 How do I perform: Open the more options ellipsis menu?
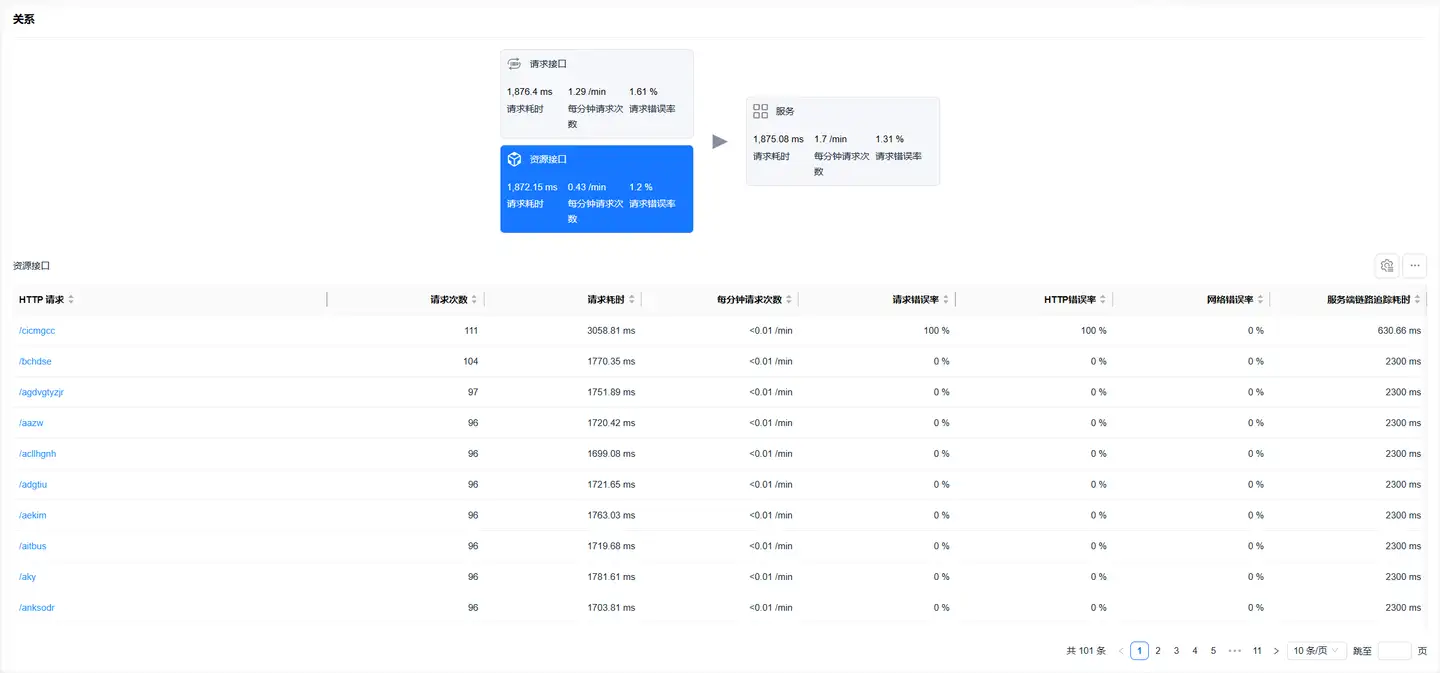[x=1414, y=265]
